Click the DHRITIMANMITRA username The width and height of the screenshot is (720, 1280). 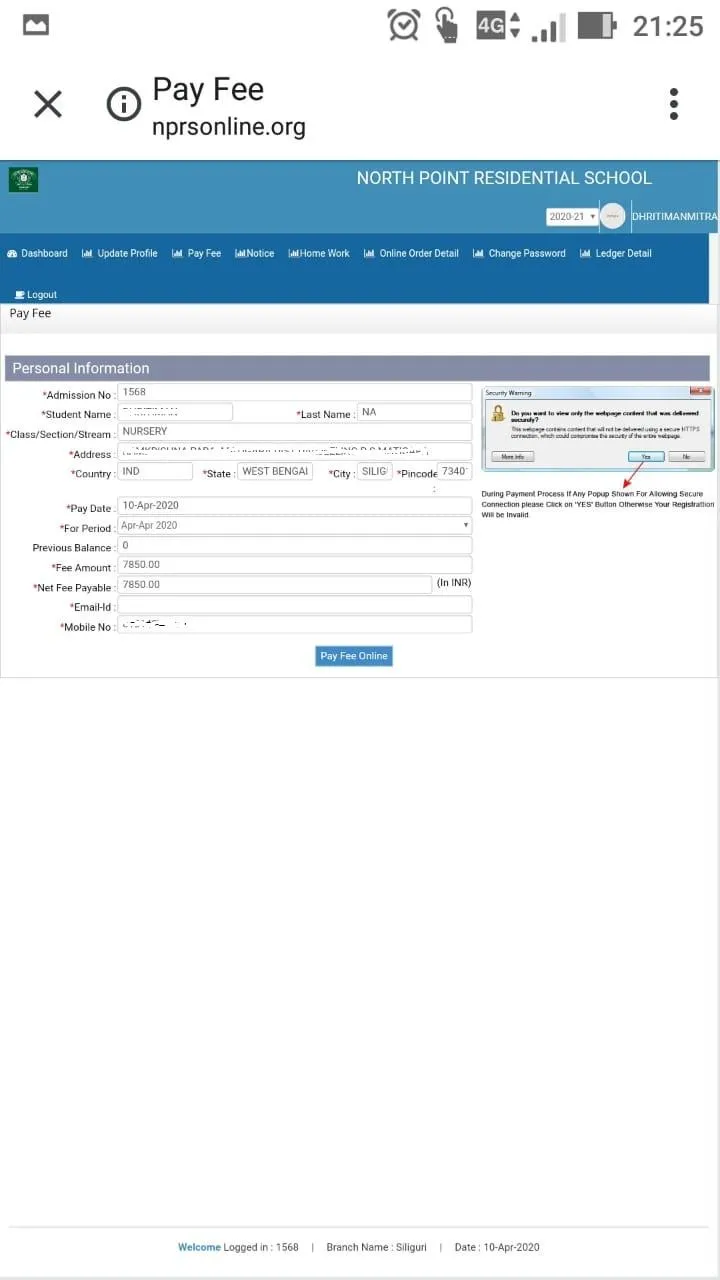click(x=674, y=216)
